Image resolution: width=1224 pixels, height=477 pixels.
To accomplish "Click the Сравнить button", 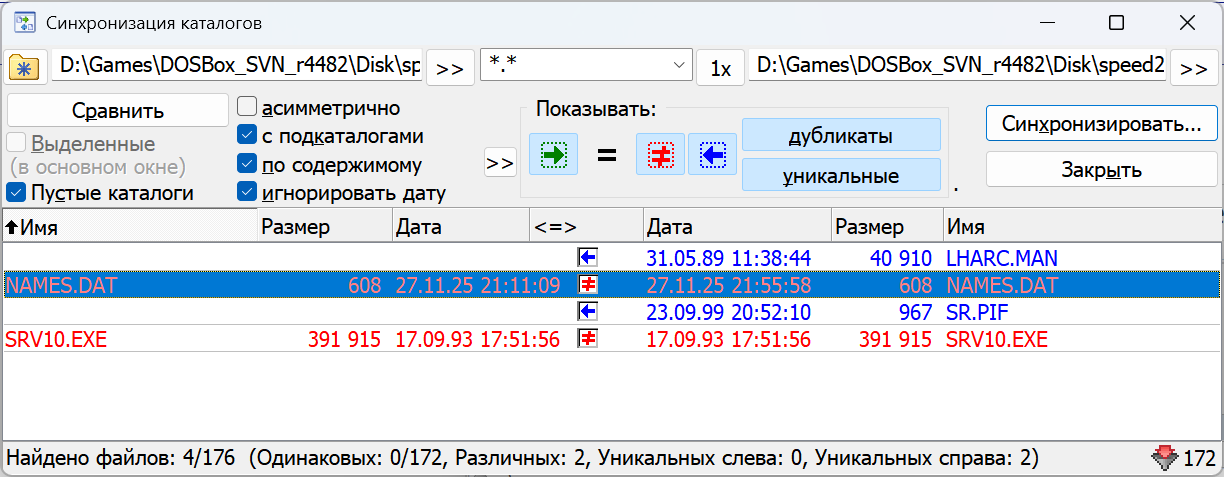I will 118,110.
